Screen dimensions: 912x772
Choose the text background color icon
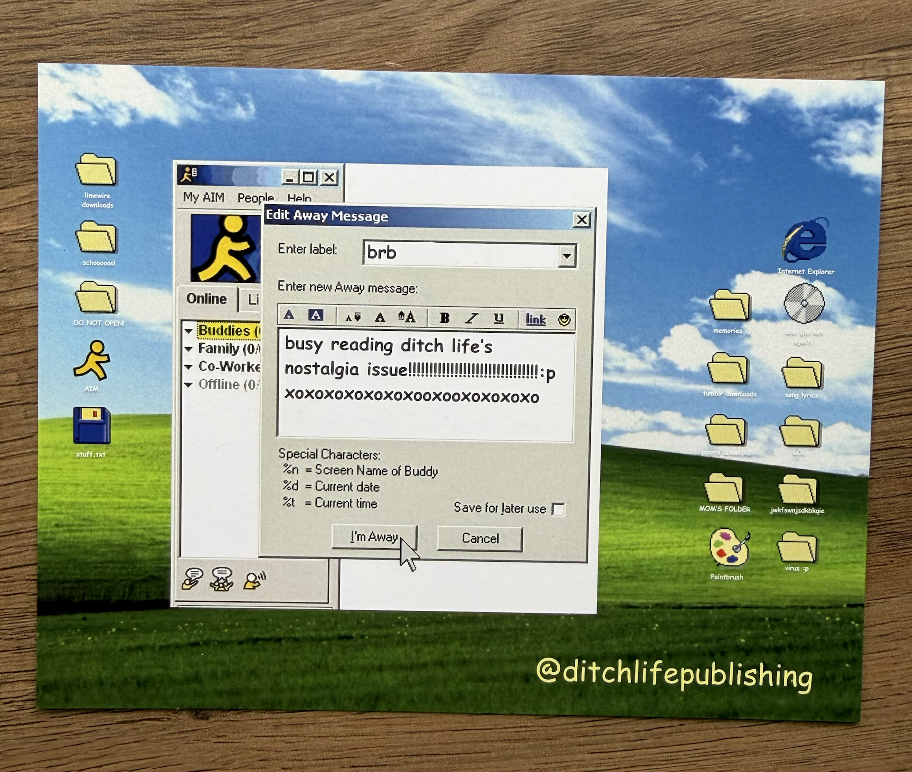pos(315,316)
